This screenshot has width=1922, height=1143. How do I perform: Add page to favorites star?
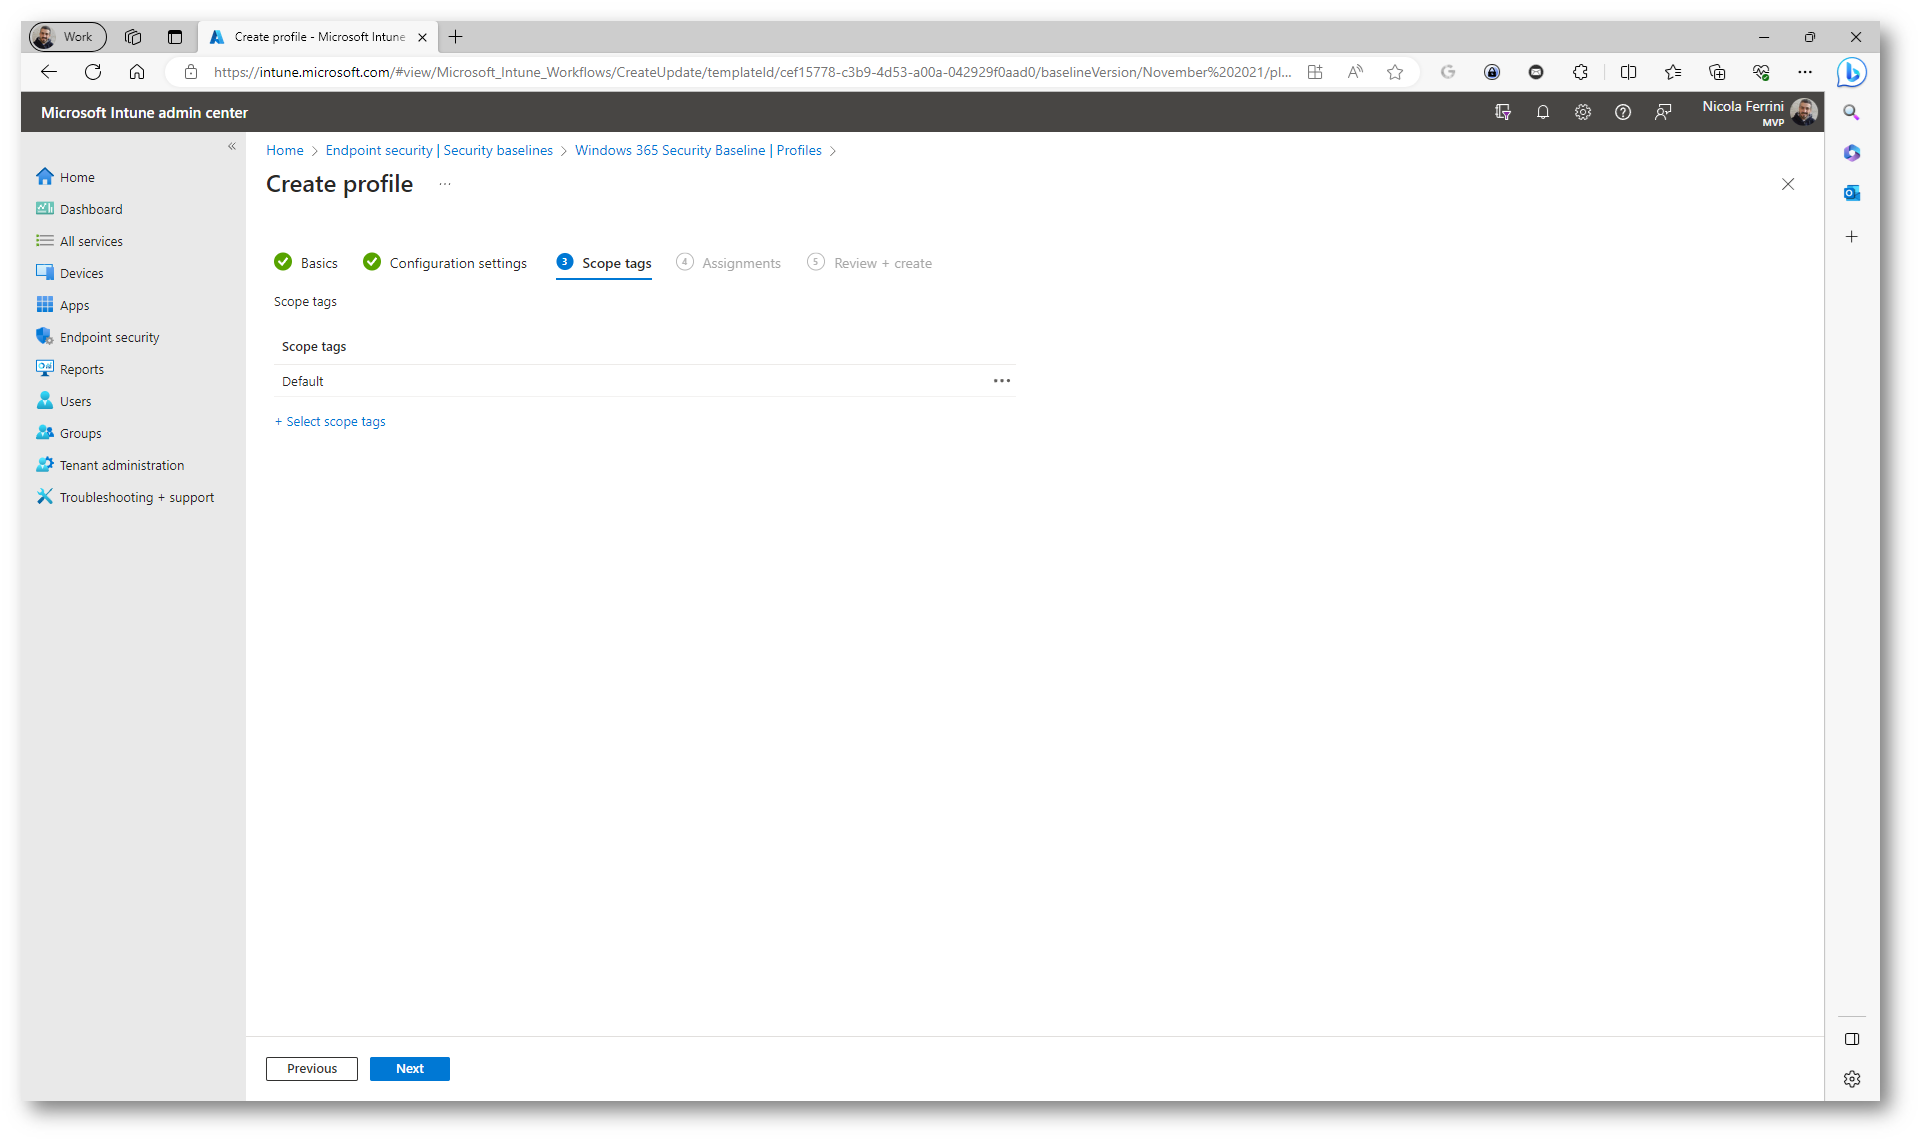(x=1395, y=72)
